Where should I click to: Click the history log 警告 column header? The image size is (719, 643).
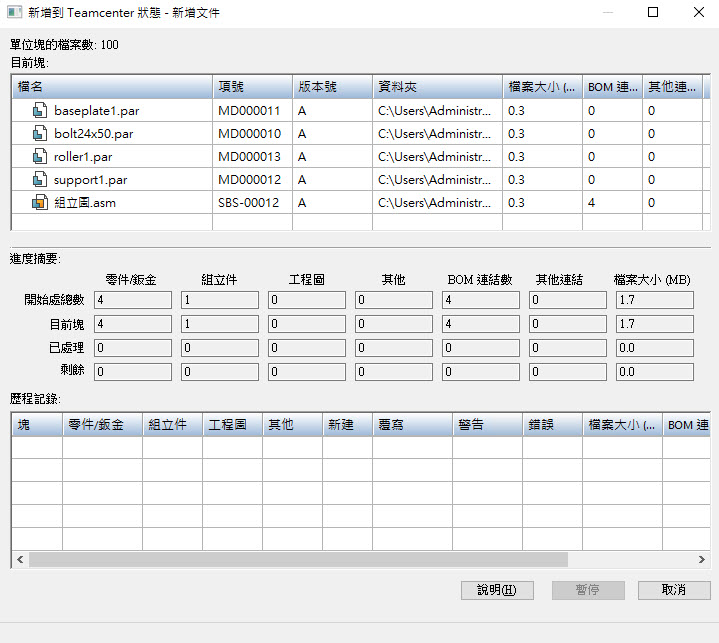[x=487, y=425]
